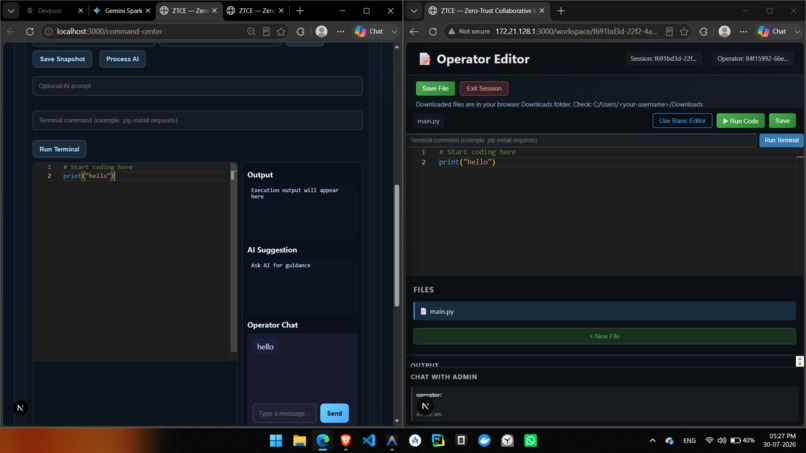Click the Next.js dev indicator in command center
The image size is (806, 453).
pyautogui.click(x=20, y=408)
